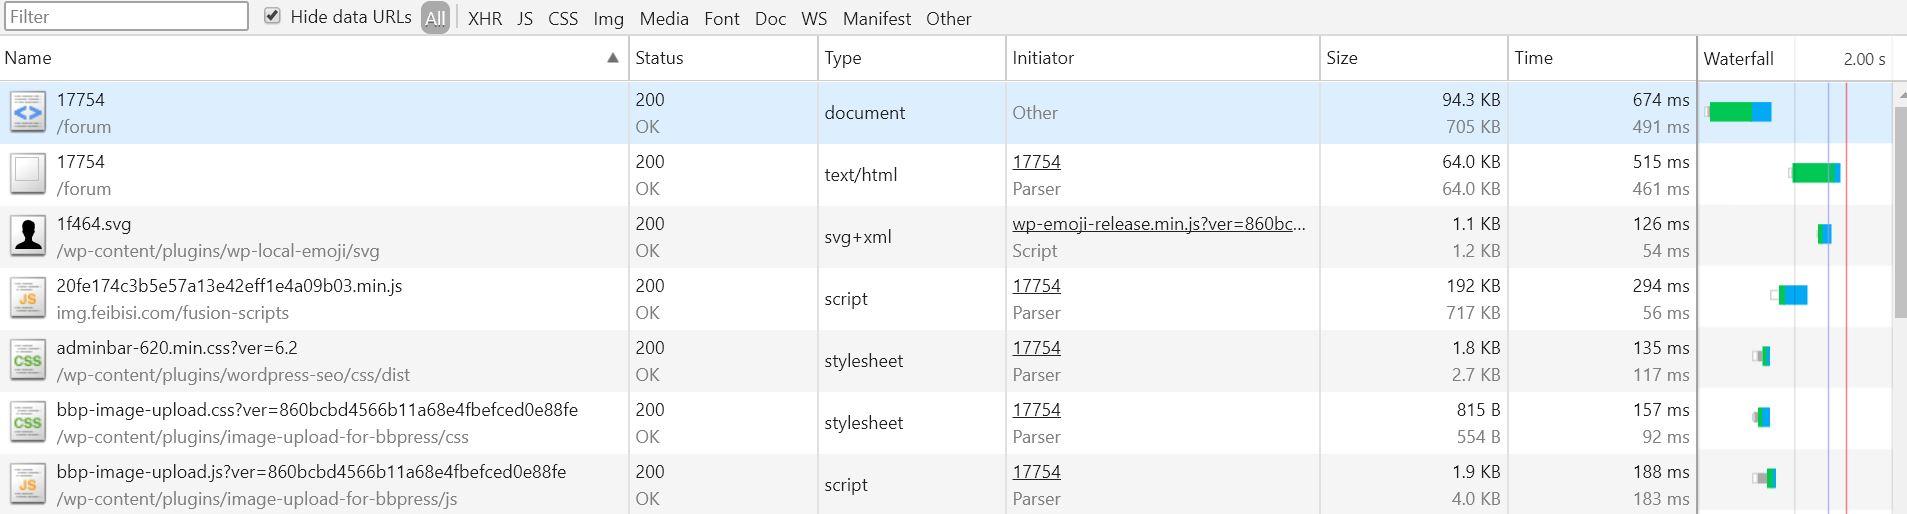The image size is (1907, 514).
Task: Open wp-emoji-release.min.js initiator link
Action: click(x=1159, y=224)
